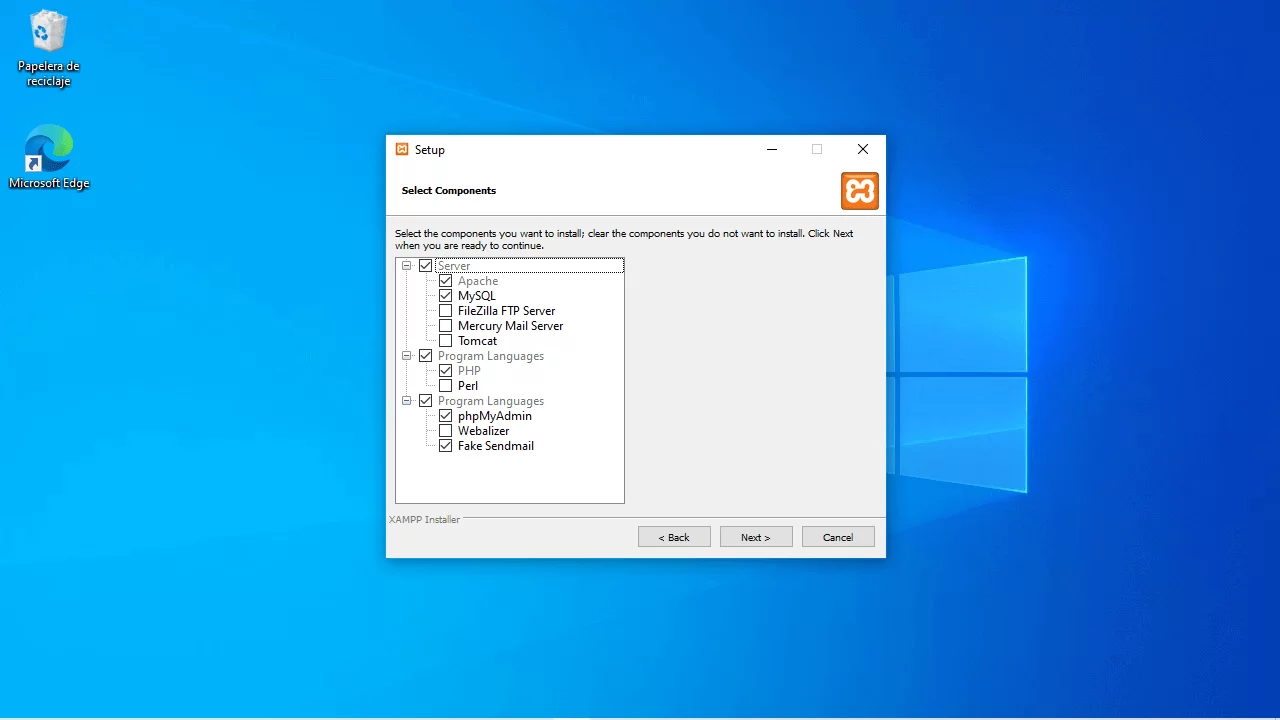
Task: Collapse the Program Languages node containing phpMyAdmin
Action: (407, 401)
